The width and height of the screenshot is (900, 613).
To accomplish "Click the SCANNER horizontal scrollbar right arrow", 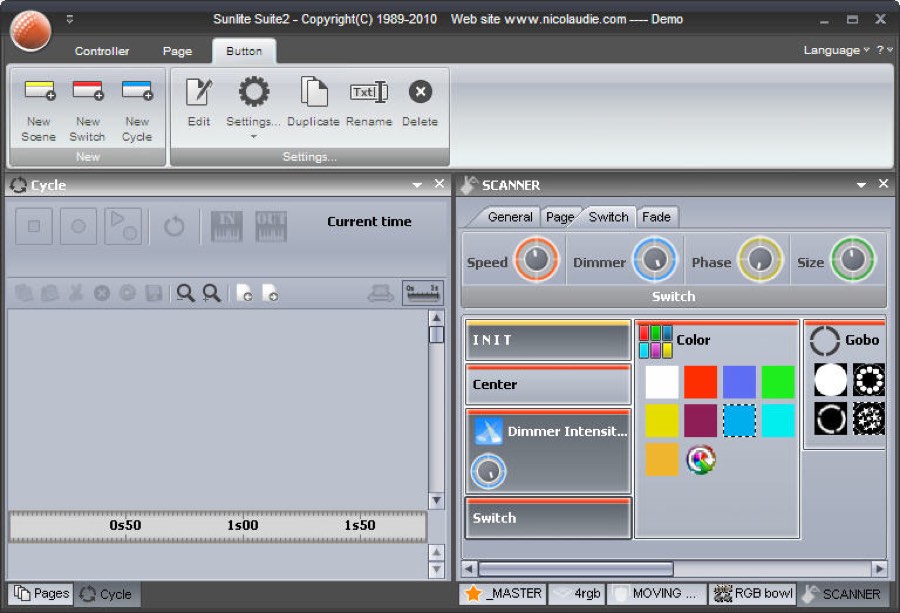I will [879, 569].
